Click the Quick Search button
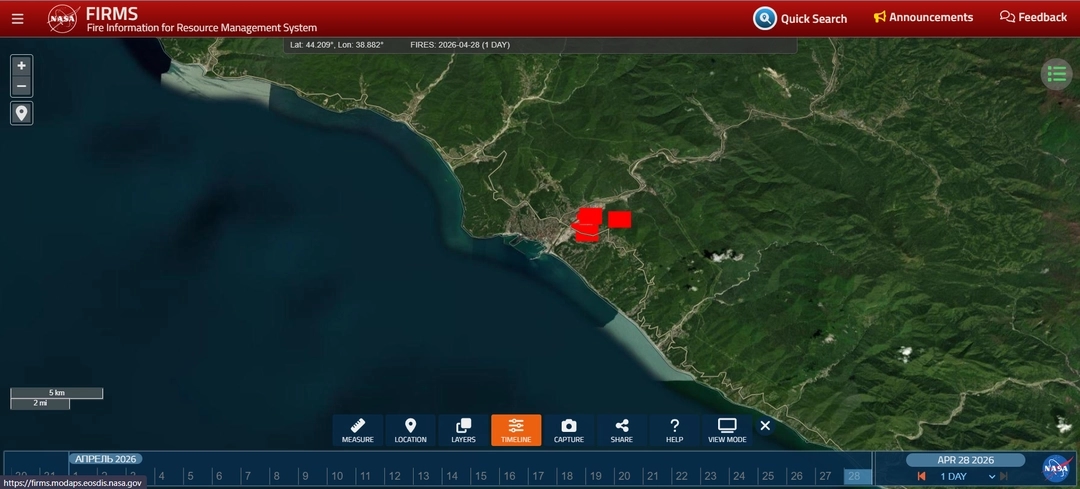This screenshot has width=1080, height=489. tap(801, 18)
